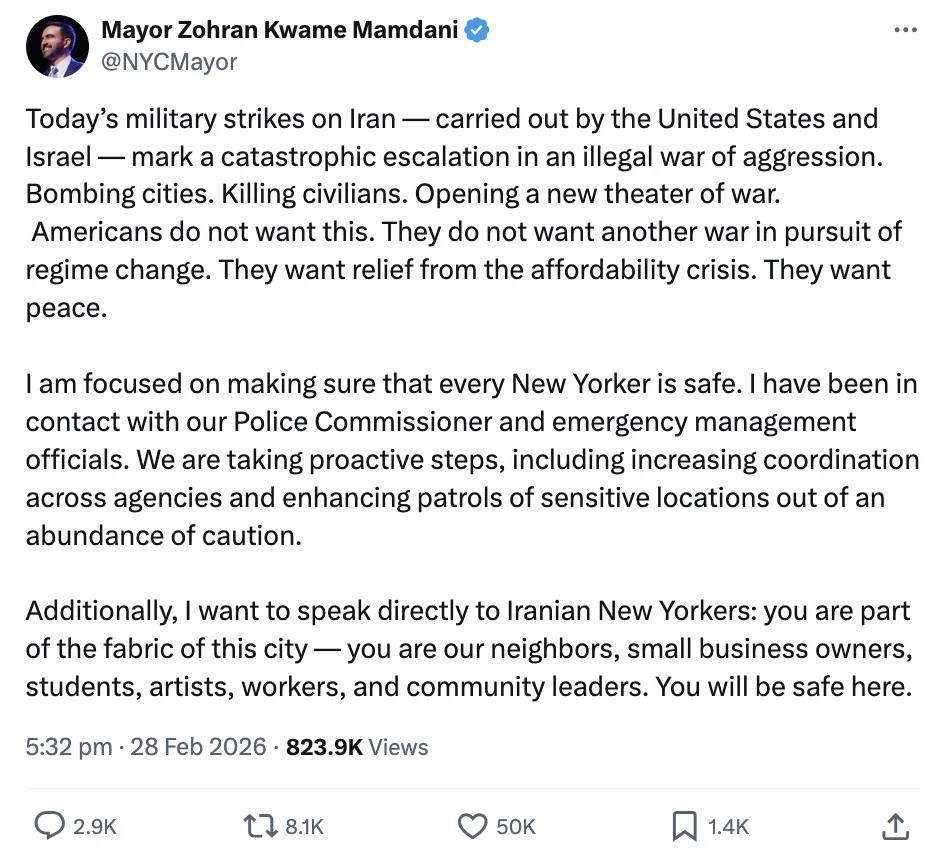Click the 8.1K repost count

(304, 826)
